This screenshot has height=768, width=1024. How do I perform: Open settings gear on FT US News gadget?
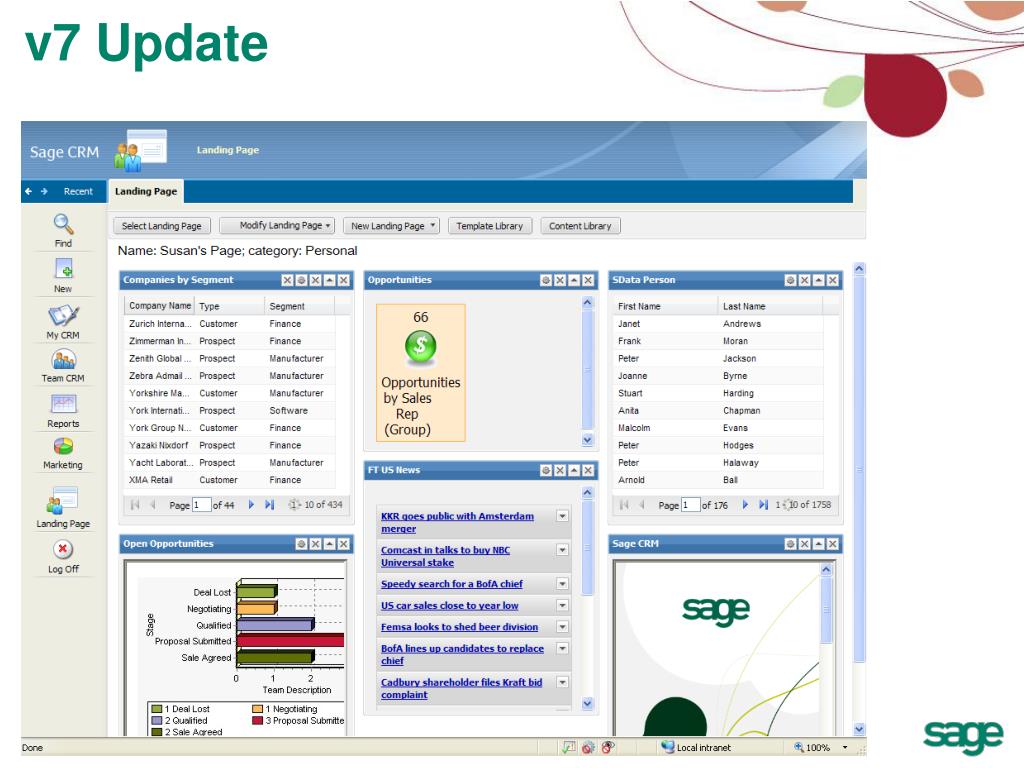(546, 470)
